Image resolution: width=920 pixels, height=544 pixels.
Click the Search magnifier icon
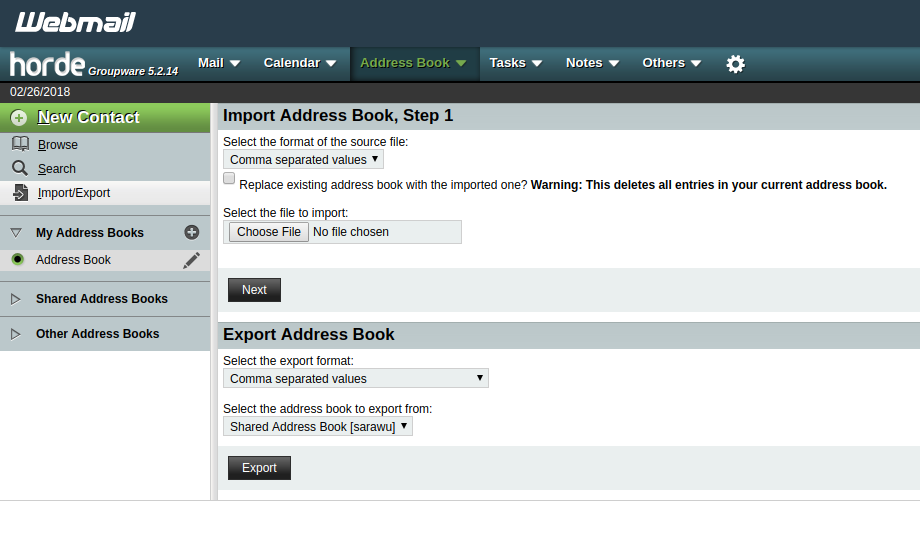coord(20,168)
